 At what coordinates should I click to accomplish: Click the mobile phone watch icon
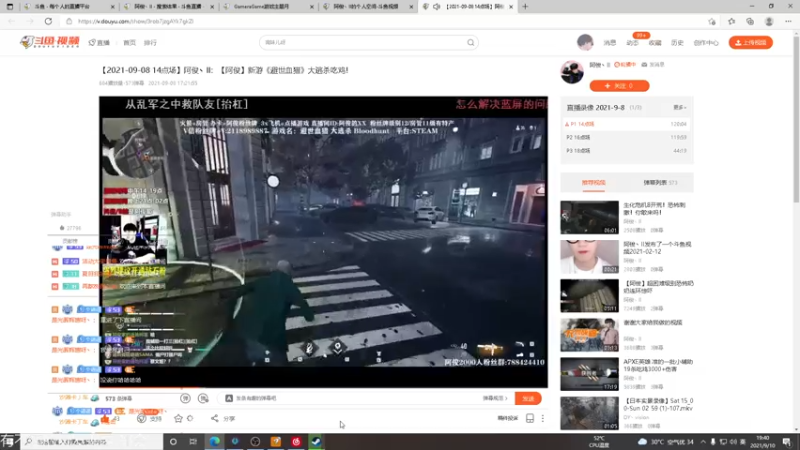[x=530, y=418]
